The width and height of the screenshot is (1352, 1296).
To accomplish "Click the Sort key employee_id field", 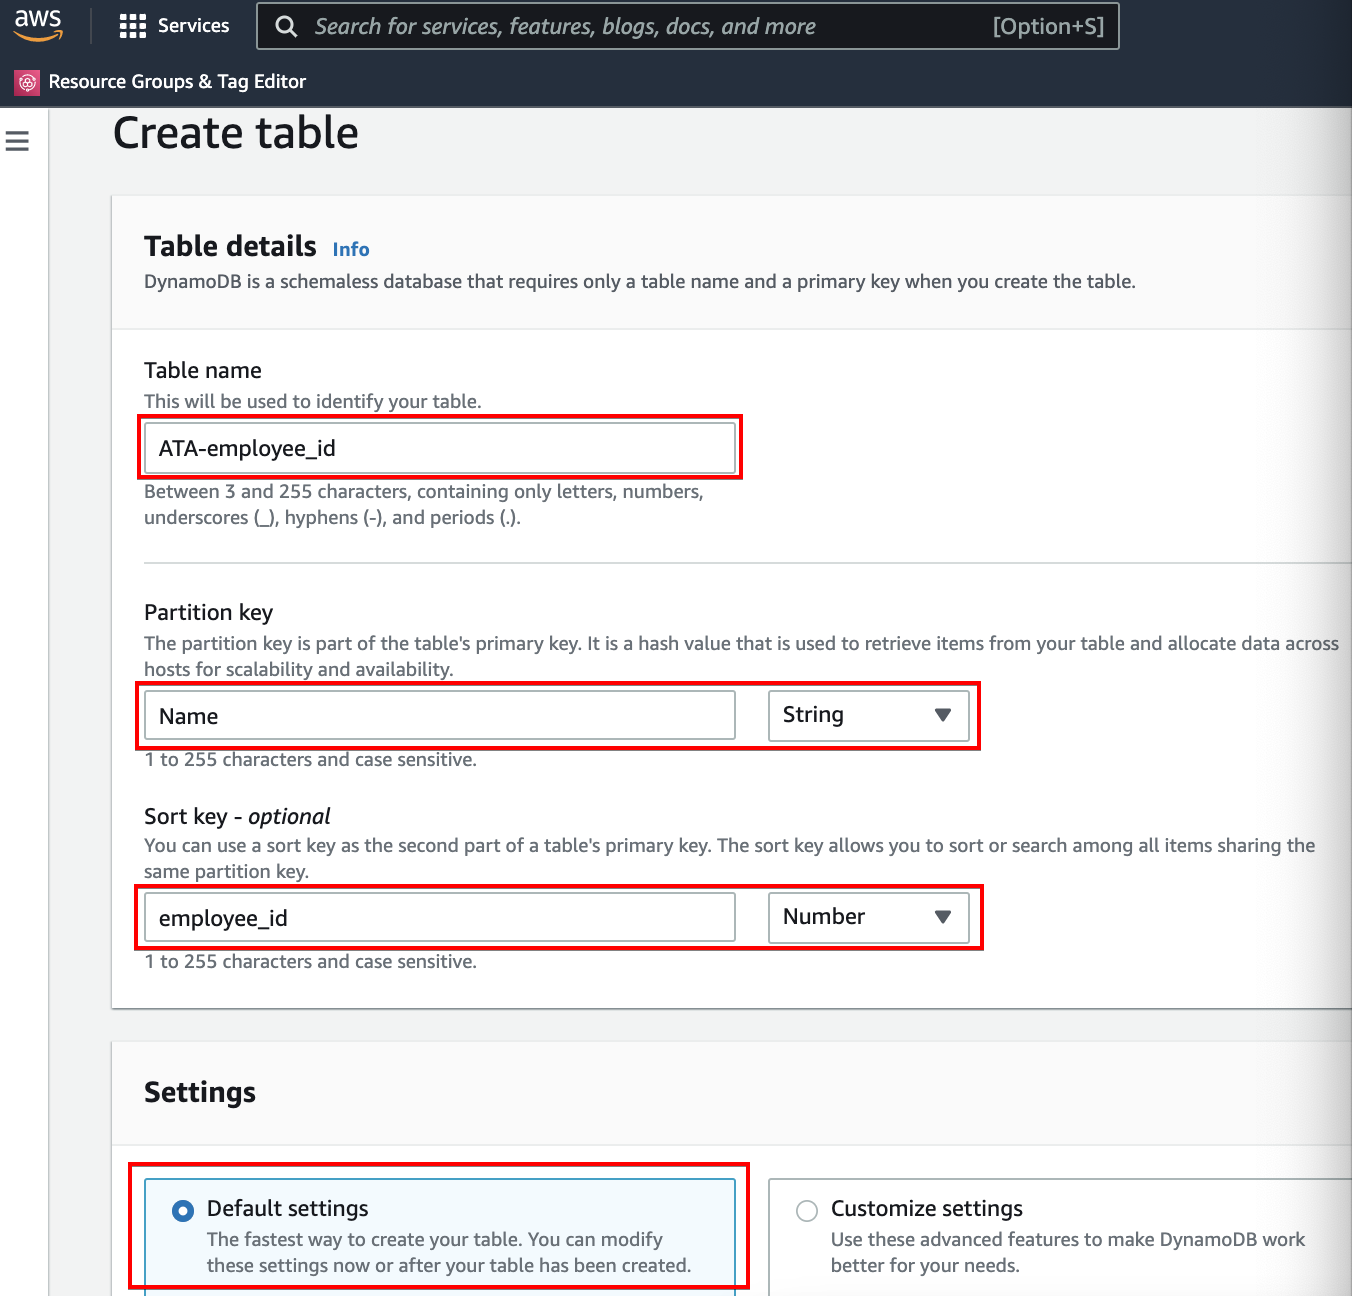I will (440, 918).
